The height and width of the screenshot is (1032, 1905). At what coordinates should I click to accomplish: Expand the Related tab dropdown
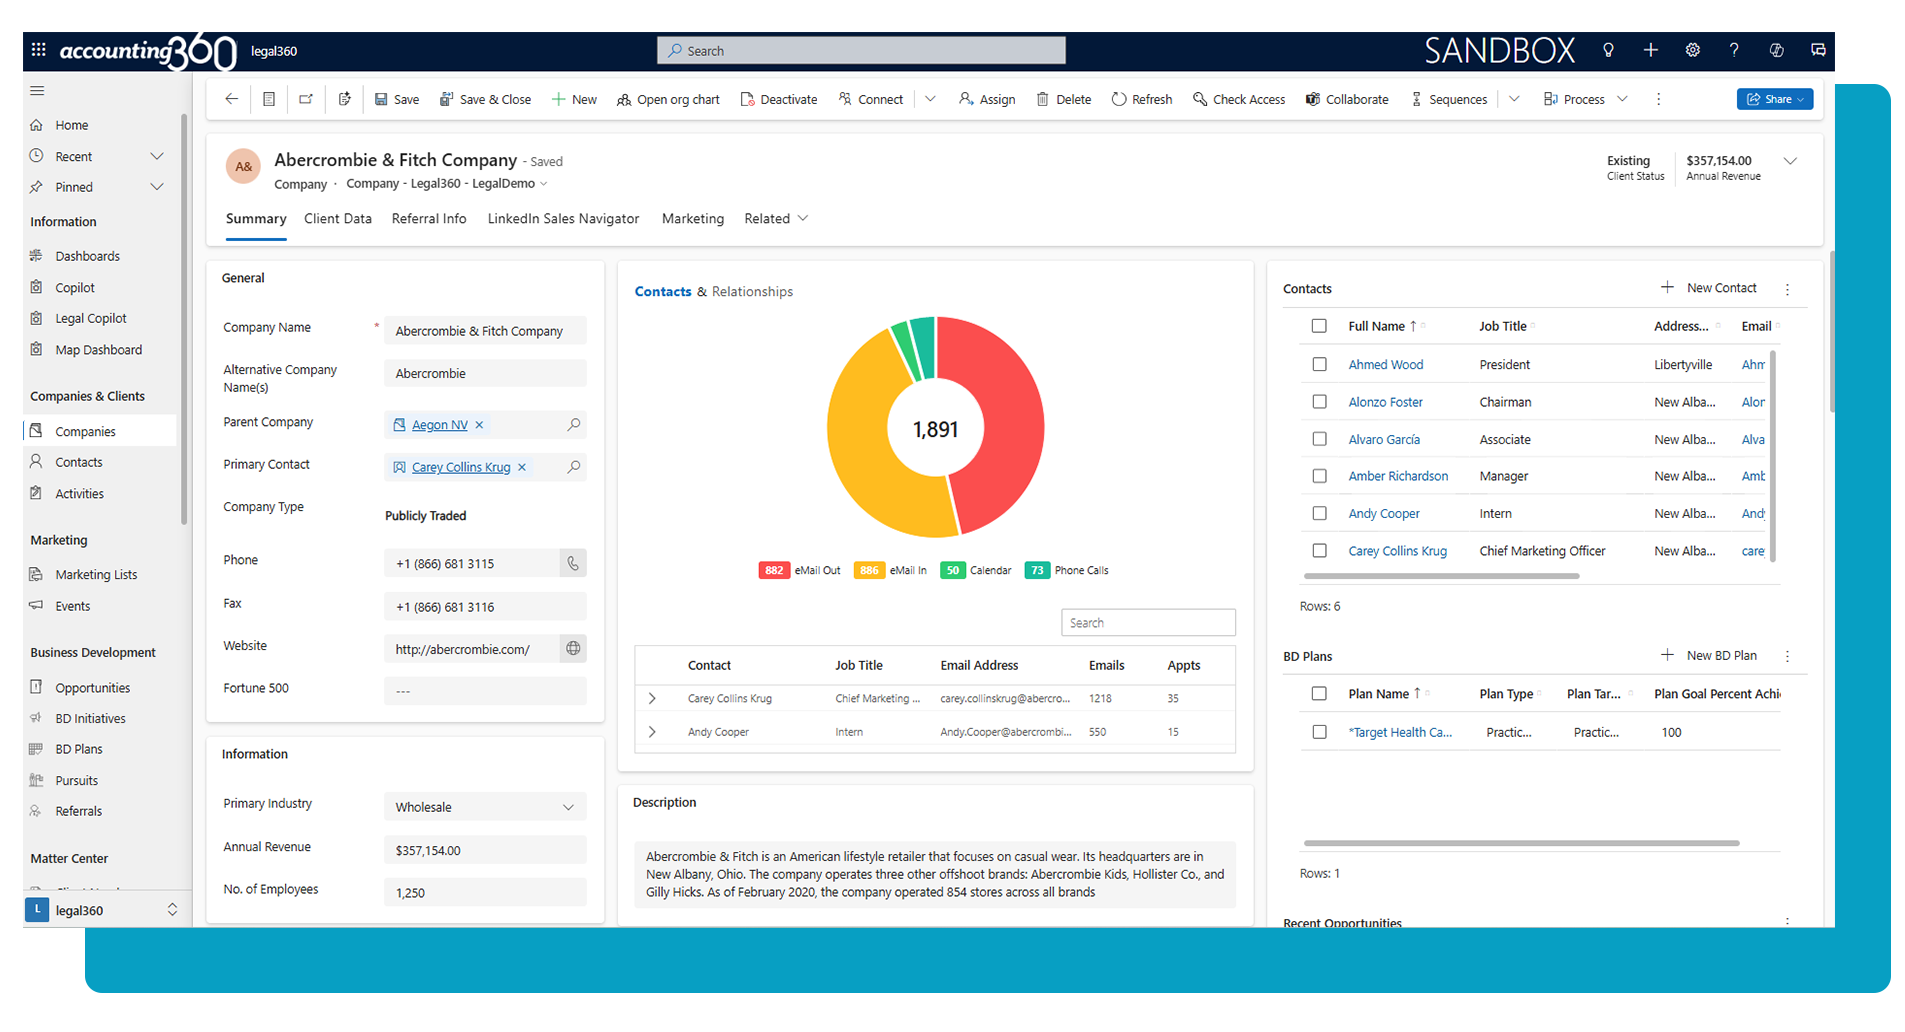776,219
